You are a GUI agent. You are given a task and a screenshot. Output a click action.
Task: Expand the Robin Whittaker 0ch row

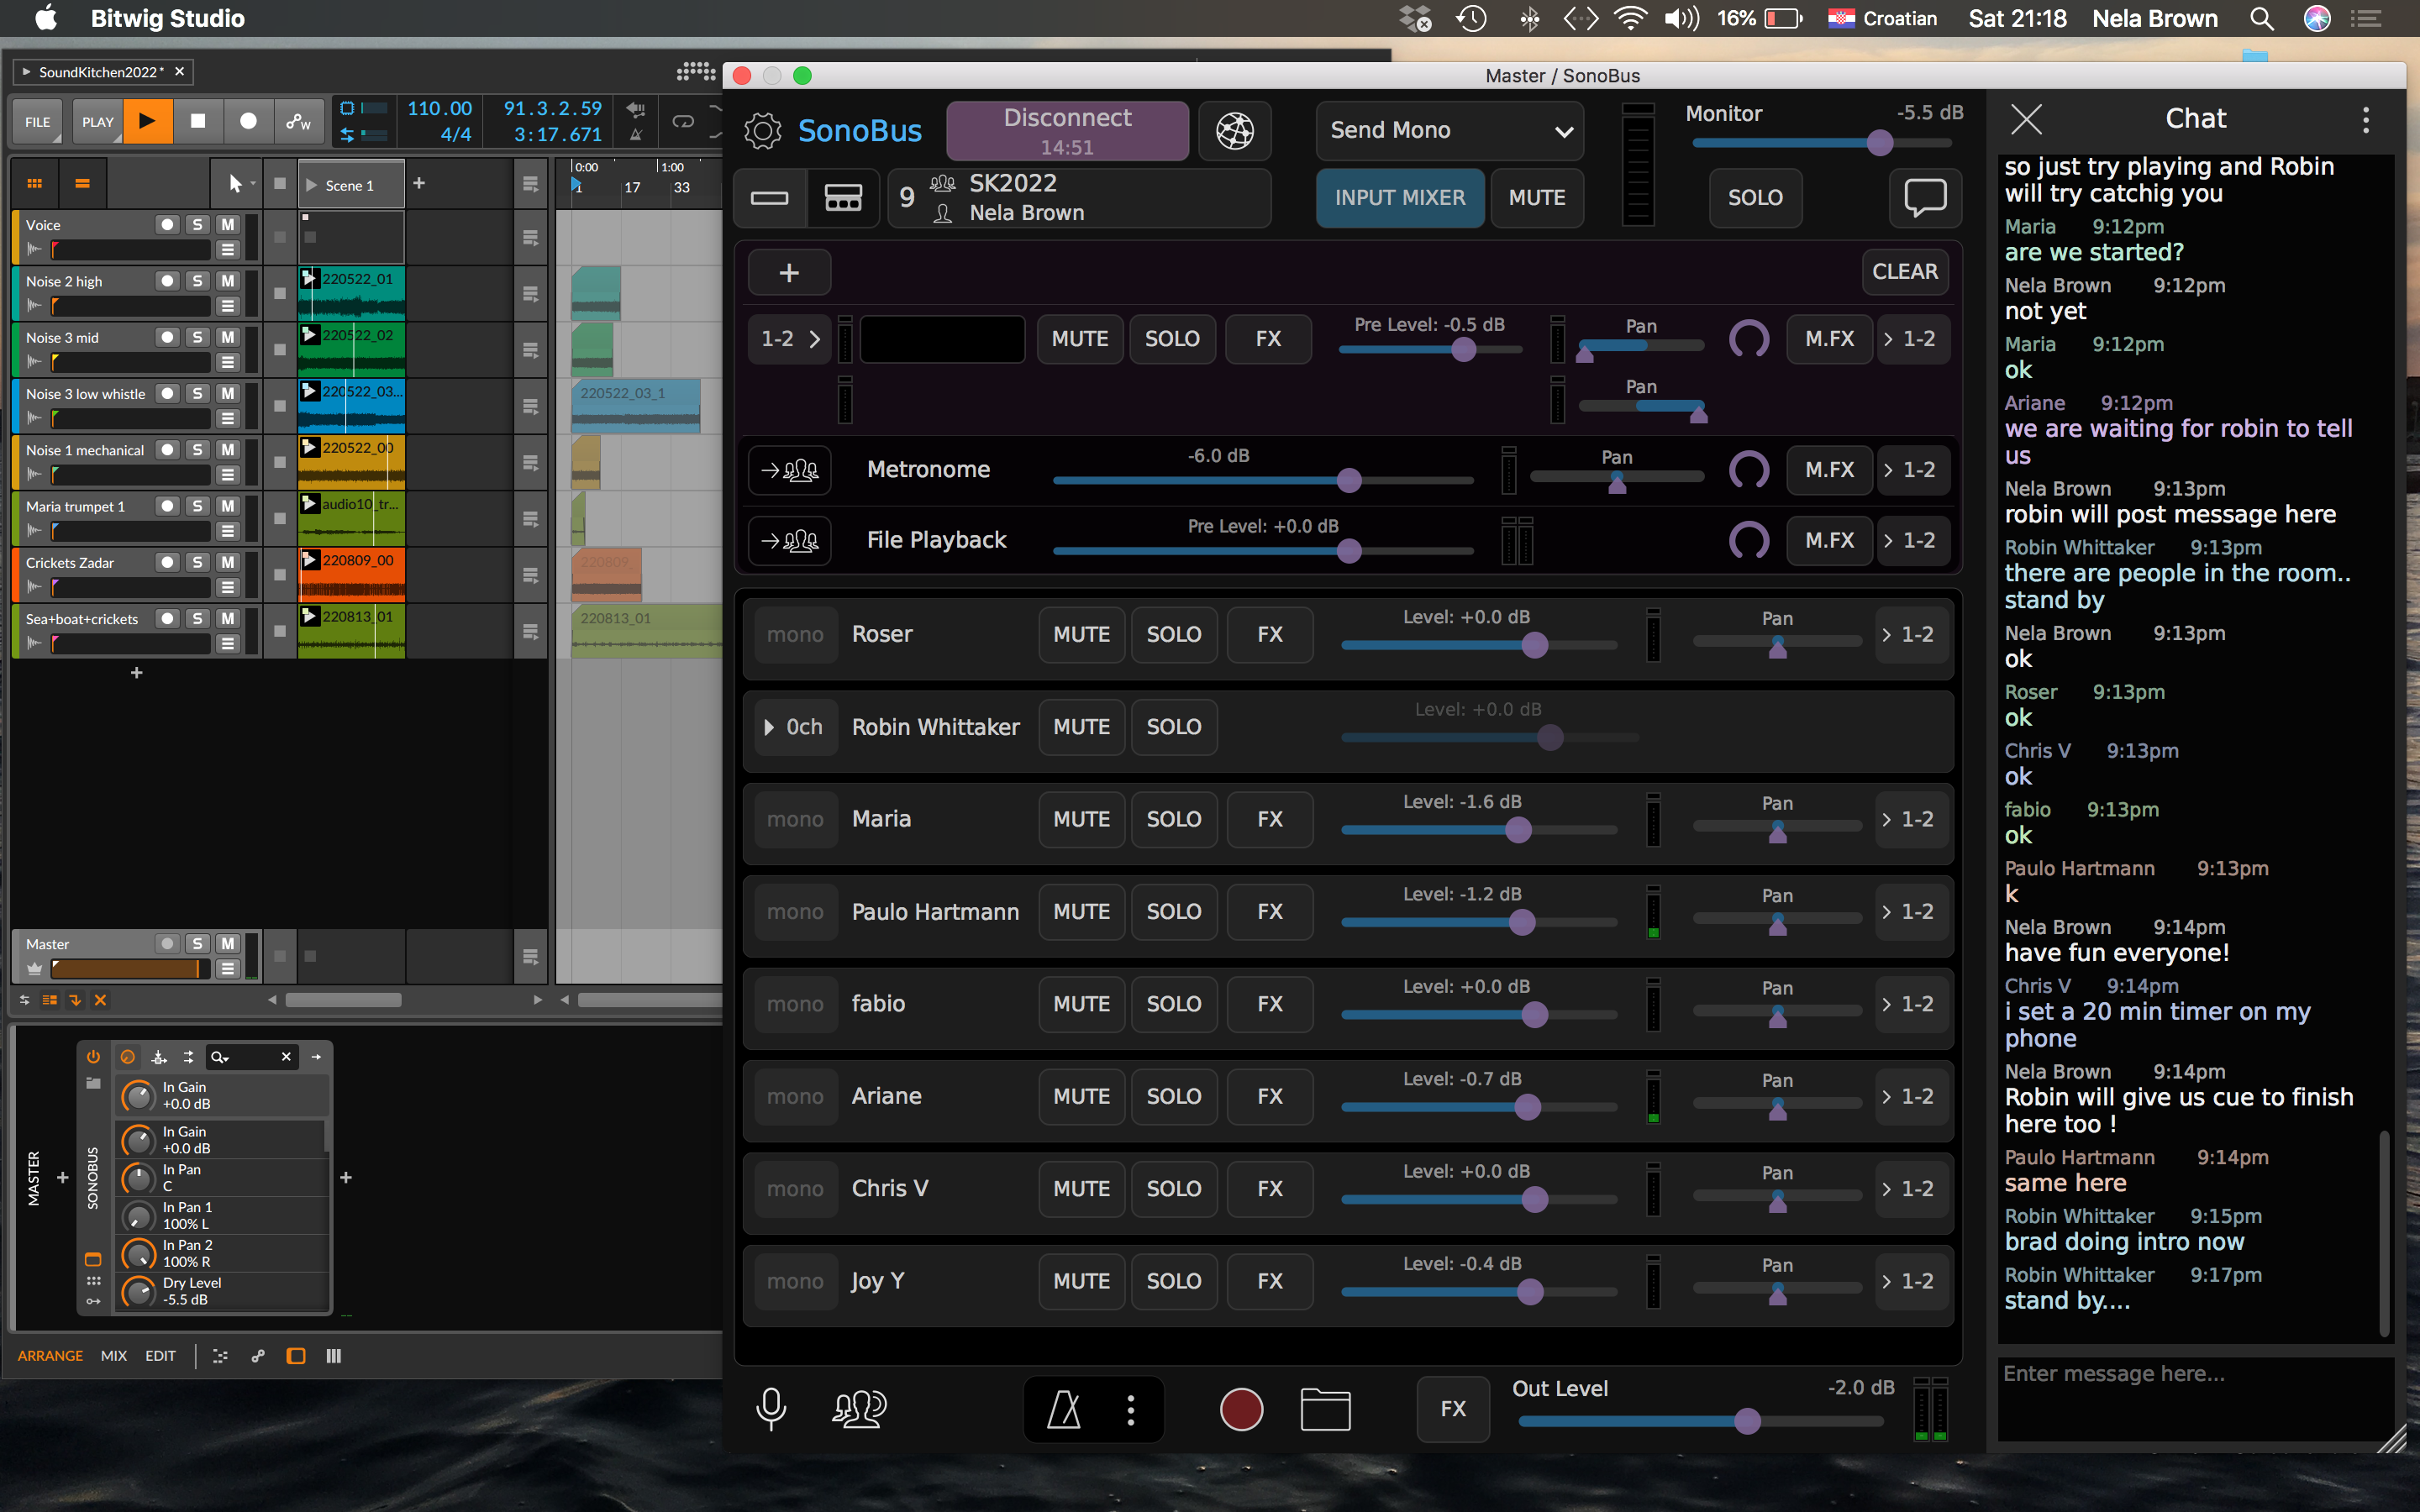(x=794, y=727)
